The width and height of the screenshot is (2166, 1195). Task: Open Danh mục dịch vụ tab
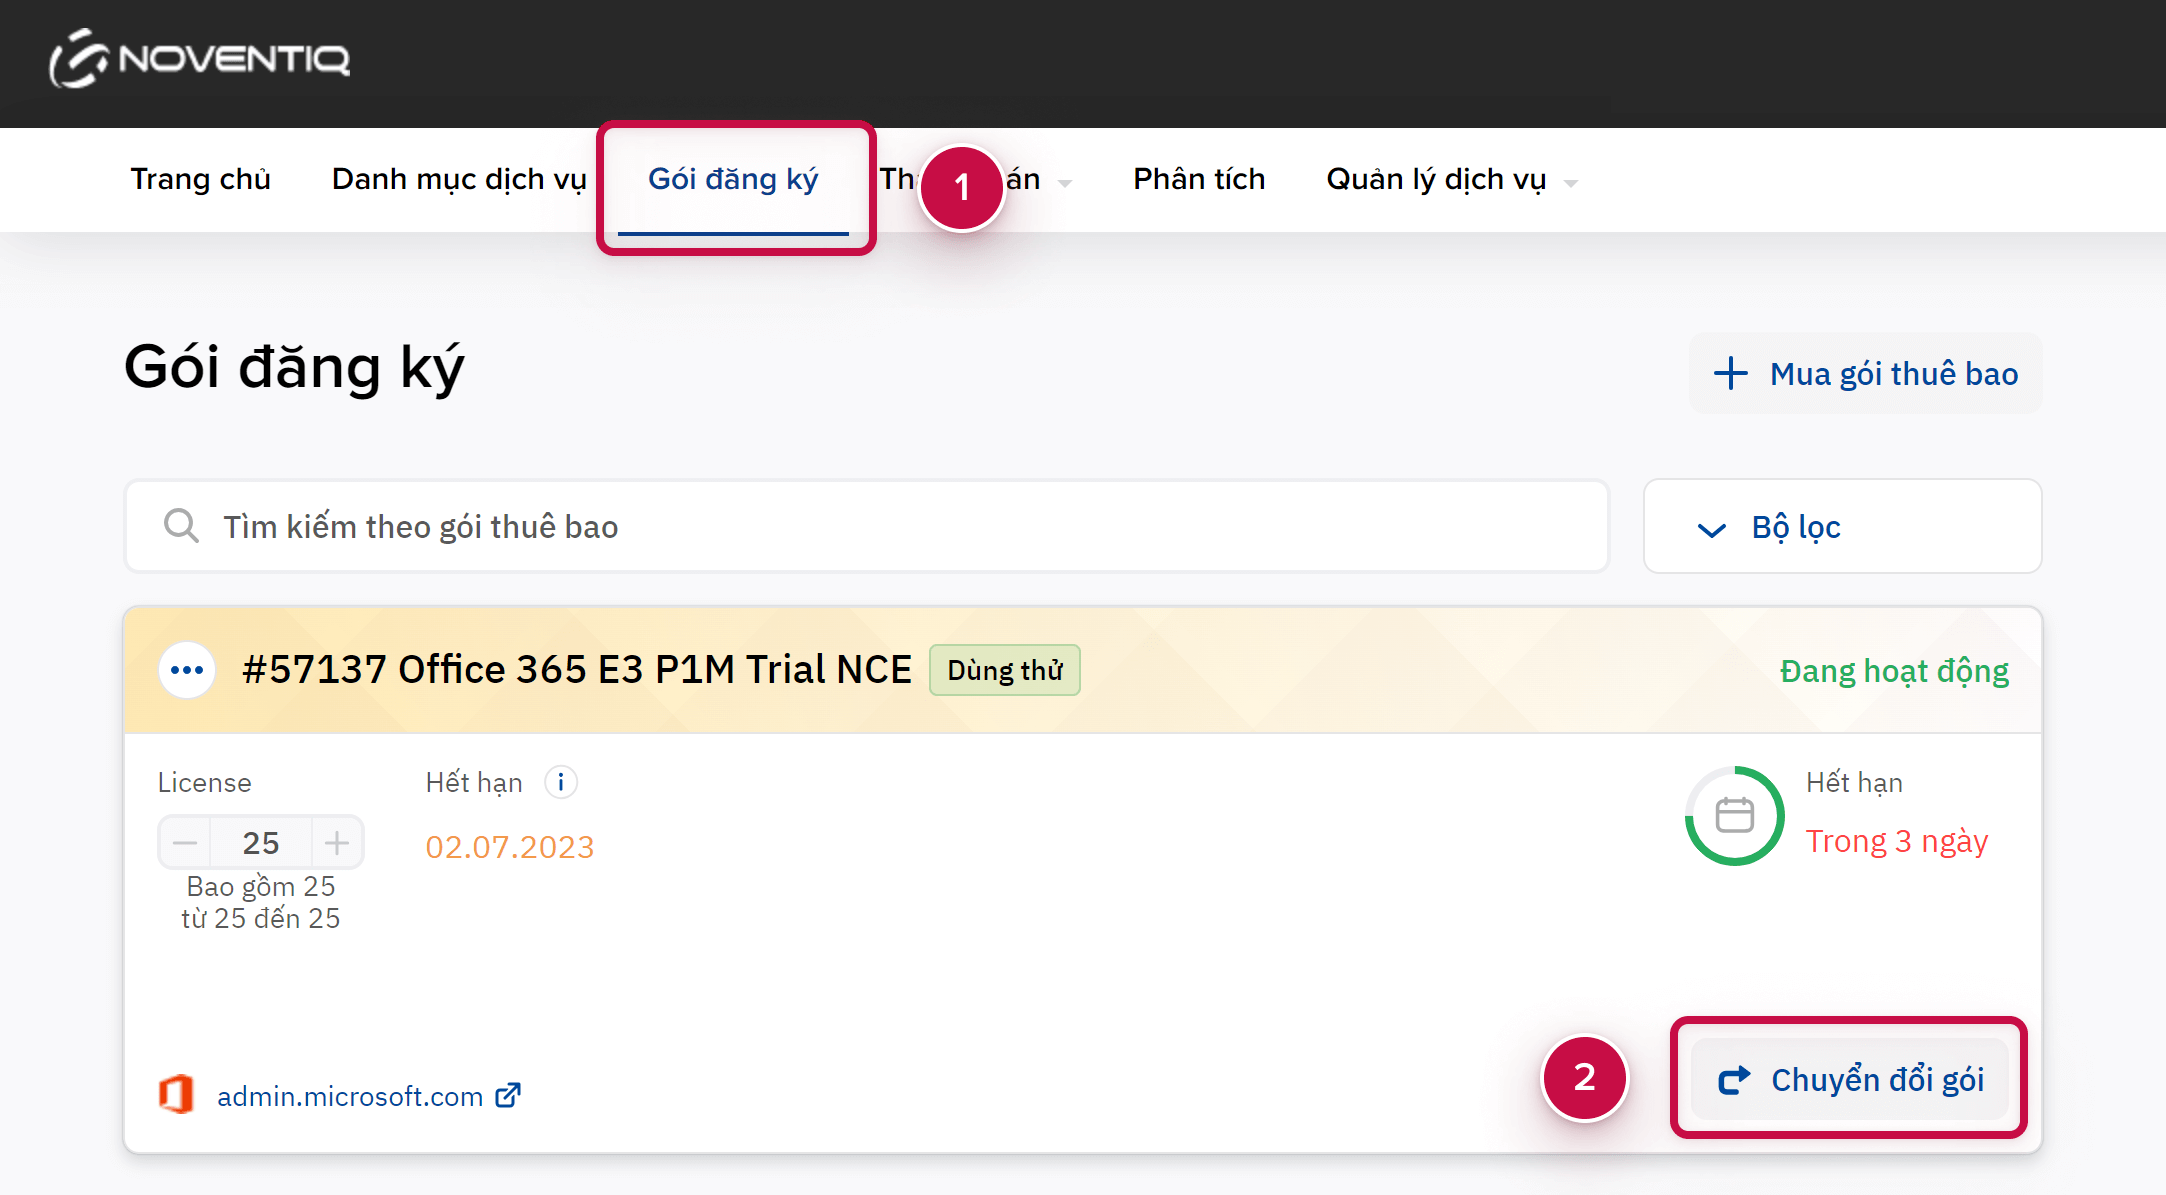coord(459,180)
